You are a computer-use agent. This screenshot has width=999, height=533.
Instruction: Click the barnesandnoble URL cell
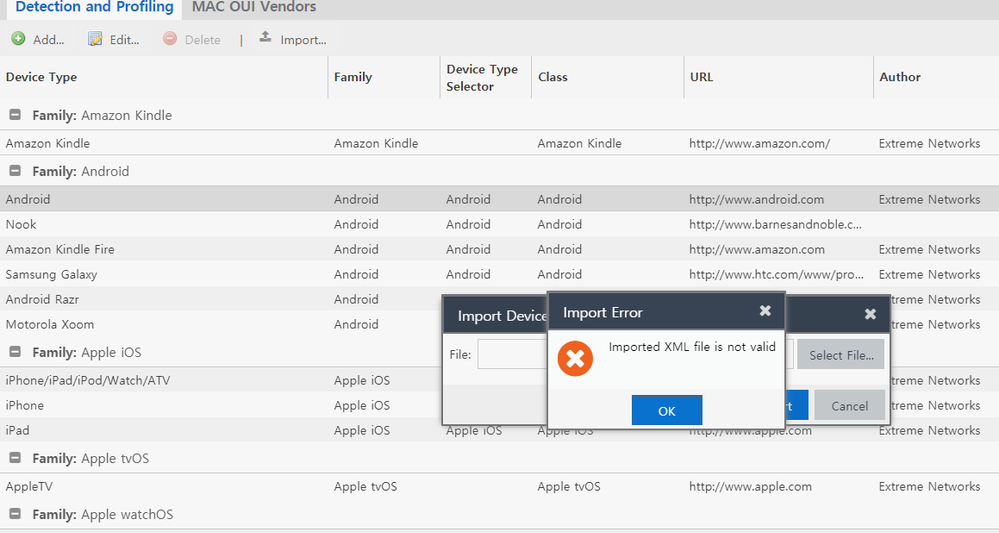coord(775,224)
